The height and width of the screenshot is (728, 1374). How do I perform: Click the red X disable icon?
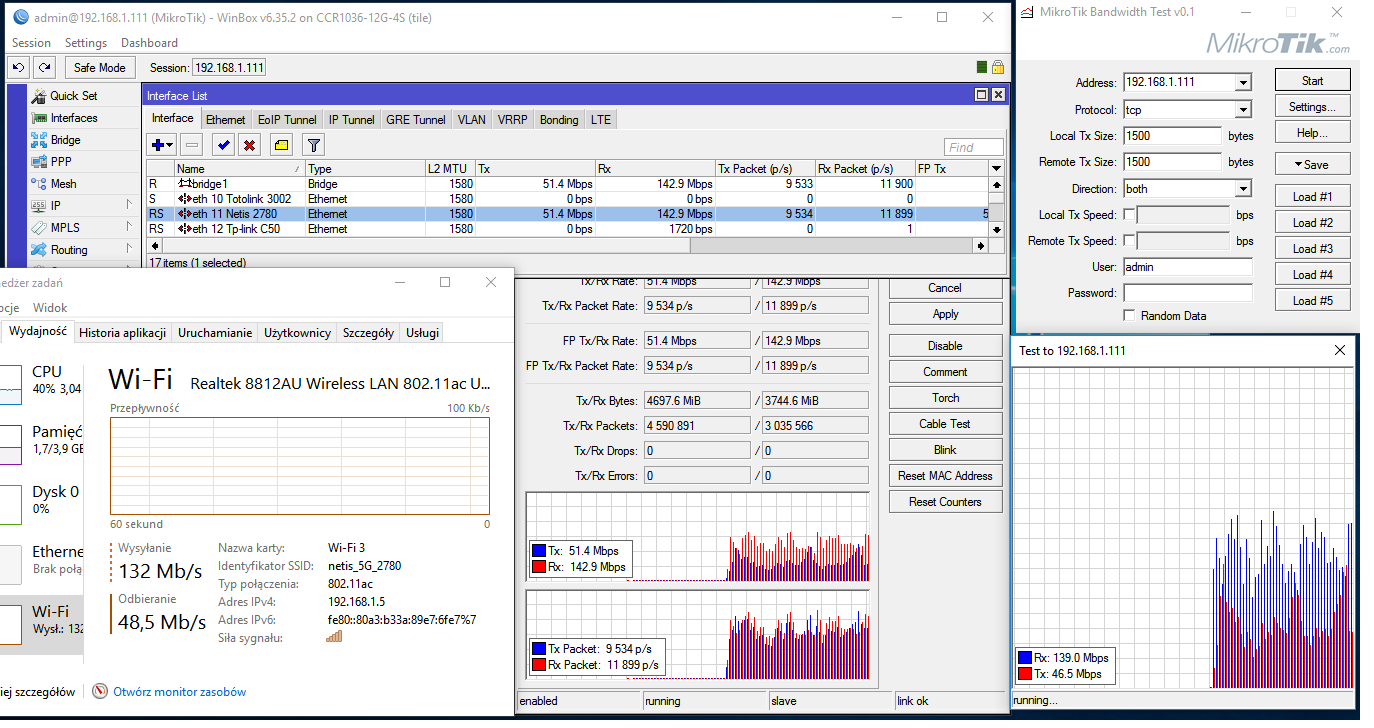click(x=249, y=146)
